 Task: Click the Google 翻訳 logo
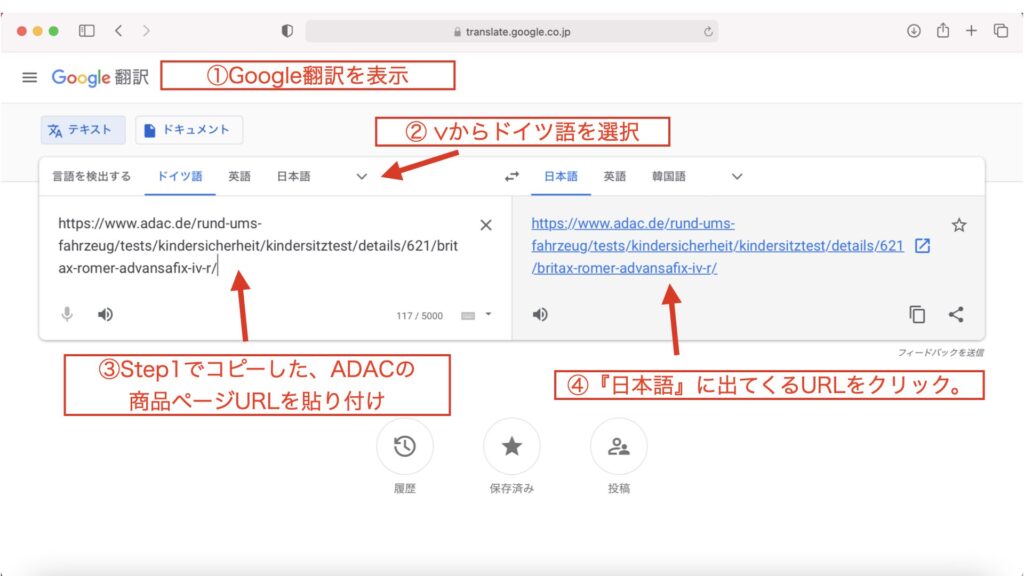[x=100, y=78]
